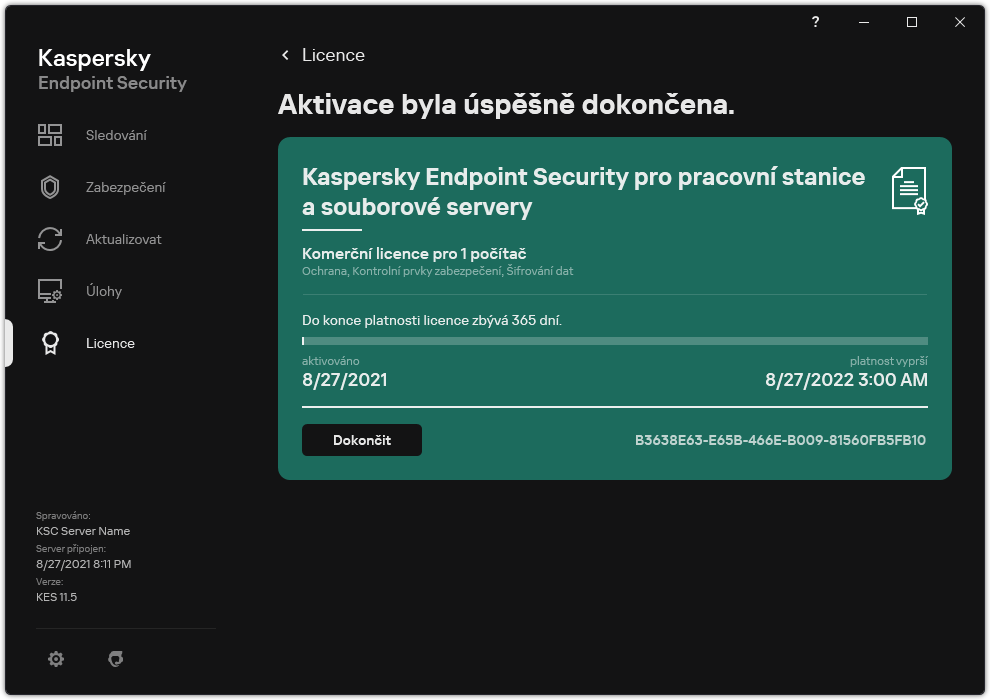
Task: Open Úlohy tasks icon
Action: pos(49,291)
